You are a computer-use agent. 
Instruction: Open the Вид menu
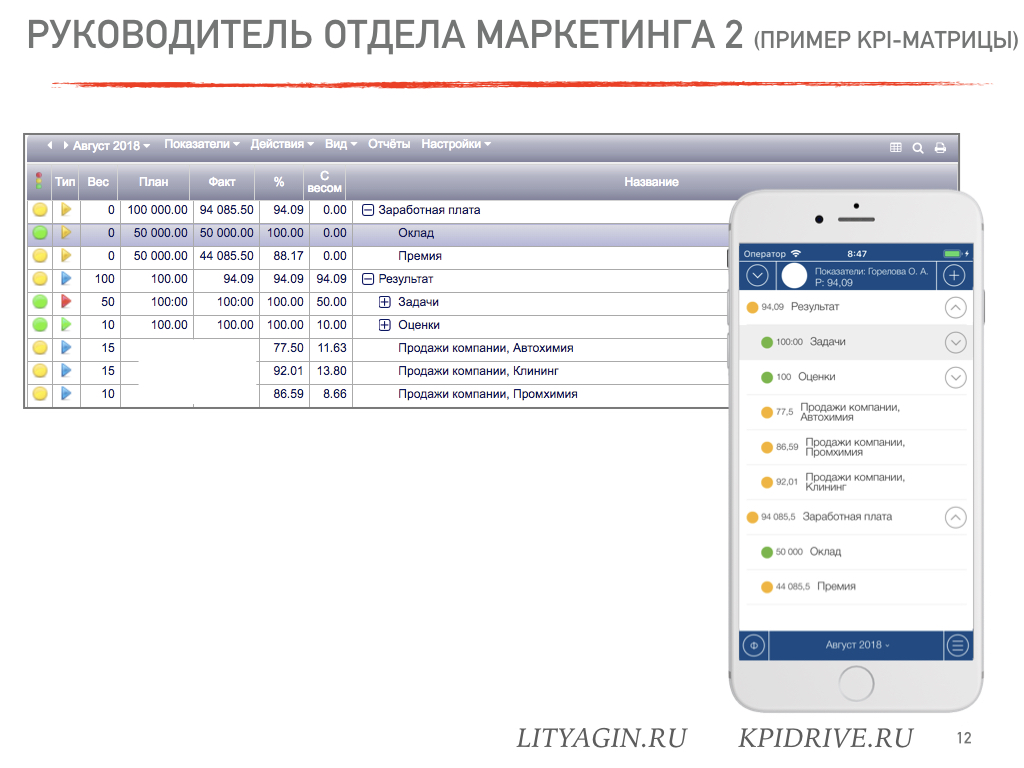tap(341, 144)
